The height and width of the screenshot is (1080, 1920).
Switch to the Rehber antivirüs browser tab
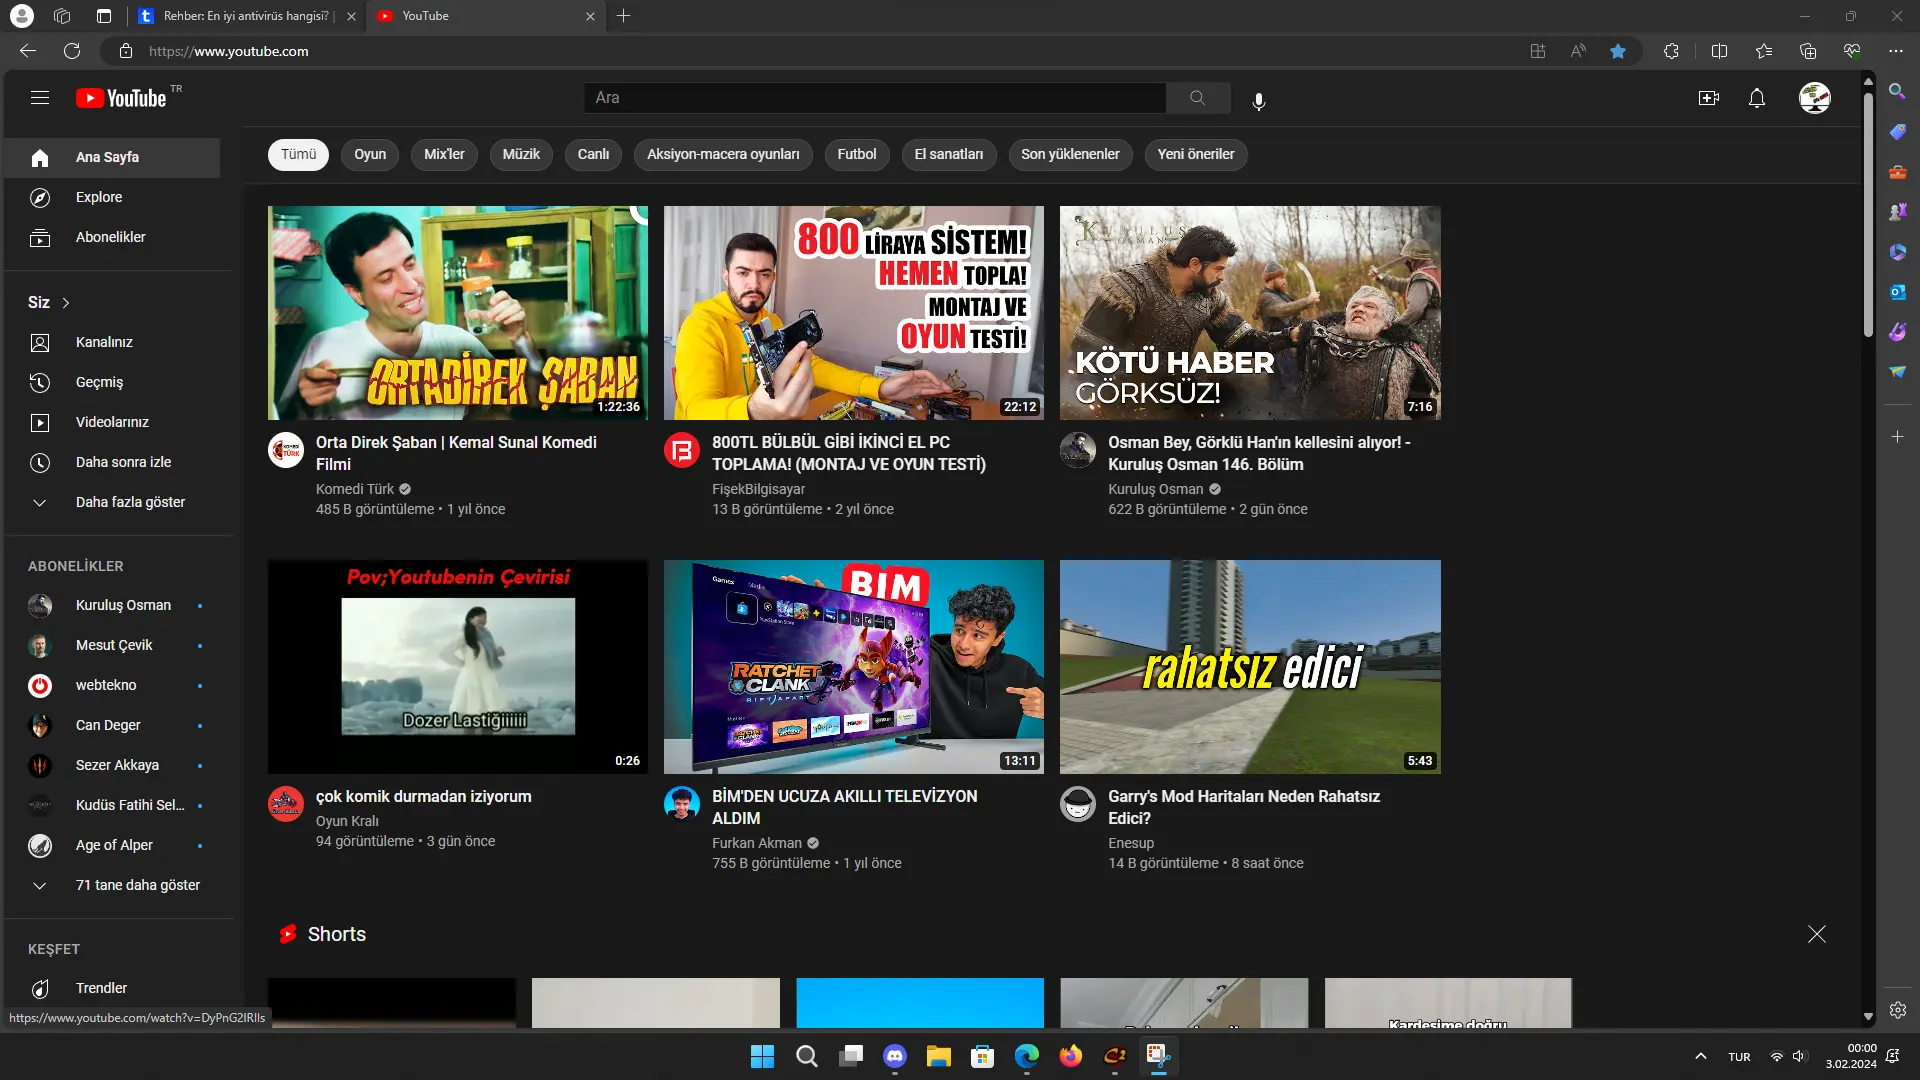pos(246,16)
